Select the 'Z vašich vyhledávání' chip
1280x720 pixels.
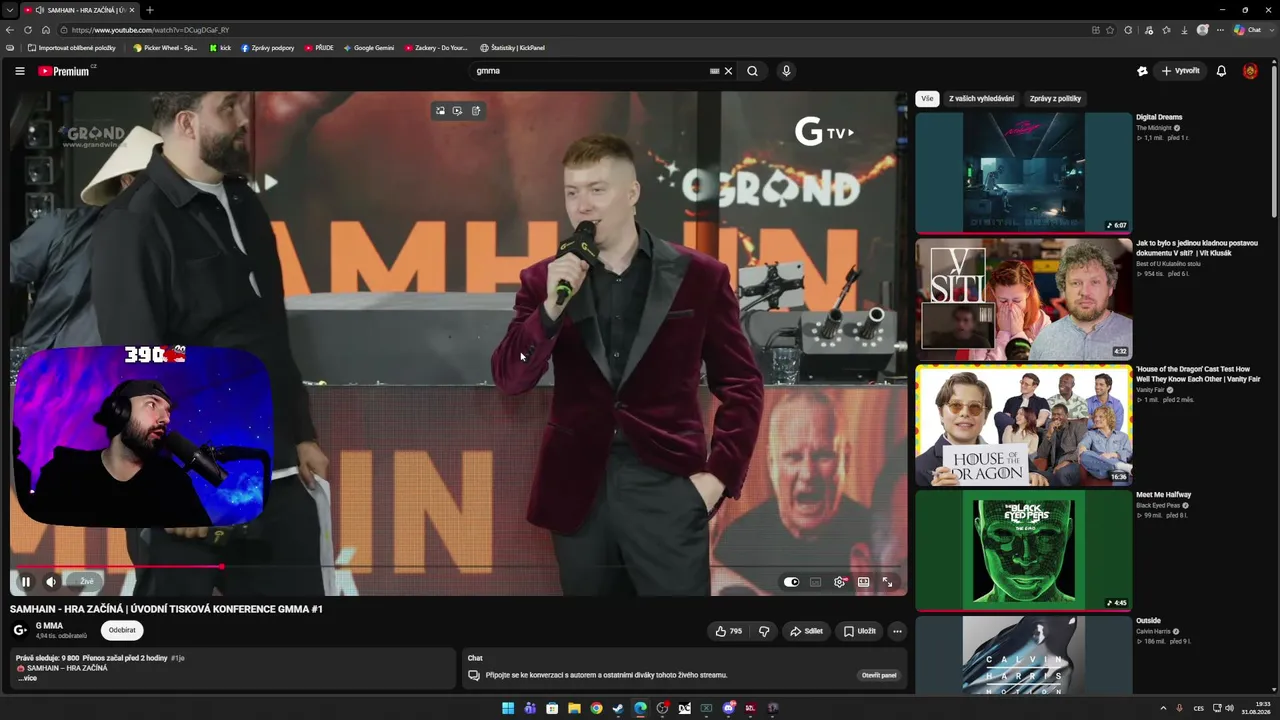[981, 99]
